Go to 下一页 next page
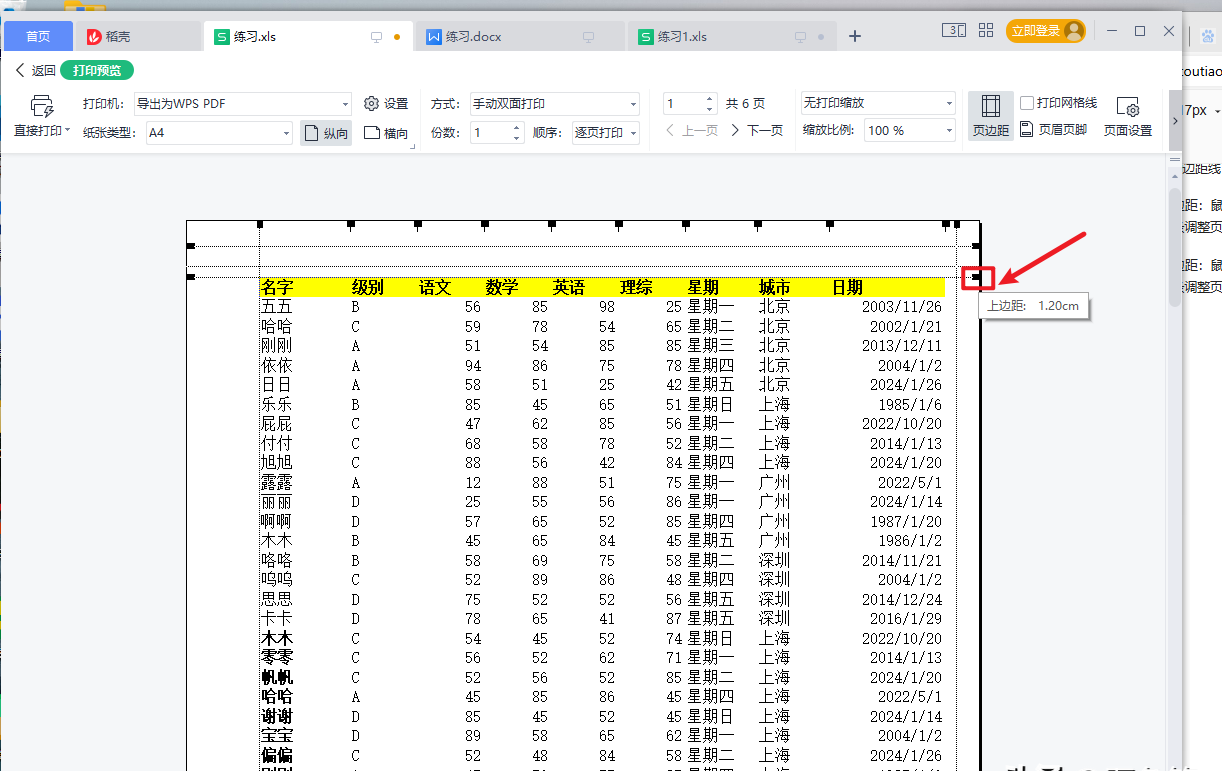The width and height of the screenshot is (1222, 771). [757, 131]
